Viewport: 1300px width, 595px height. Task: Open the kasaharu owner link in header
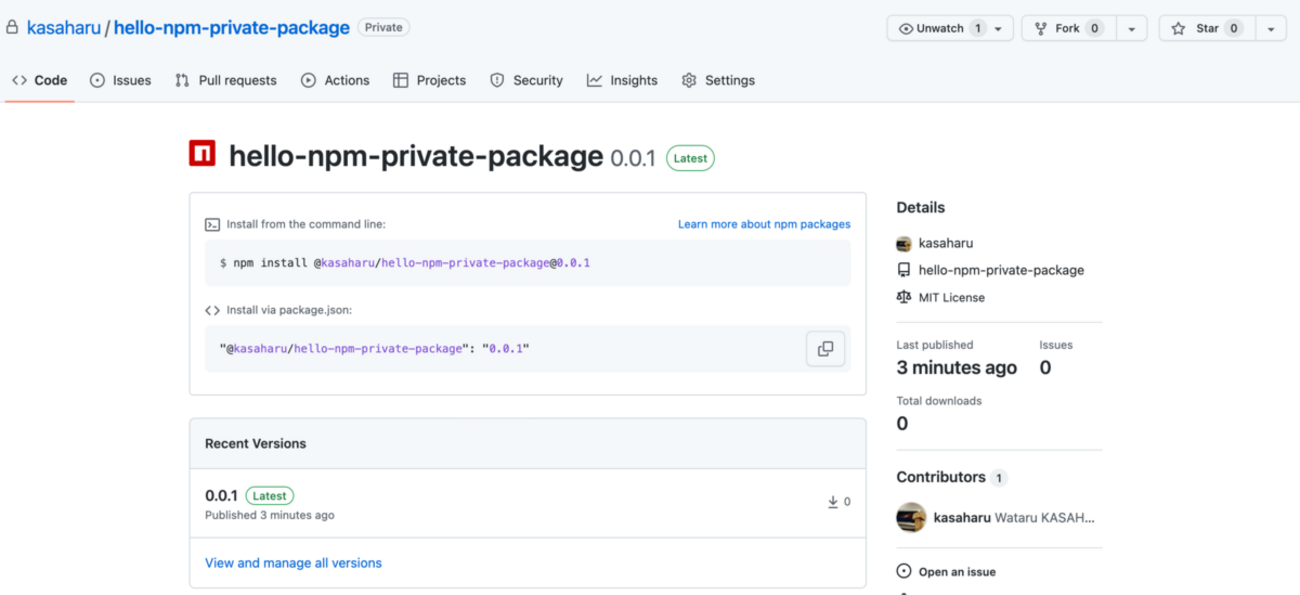point(64,28)
